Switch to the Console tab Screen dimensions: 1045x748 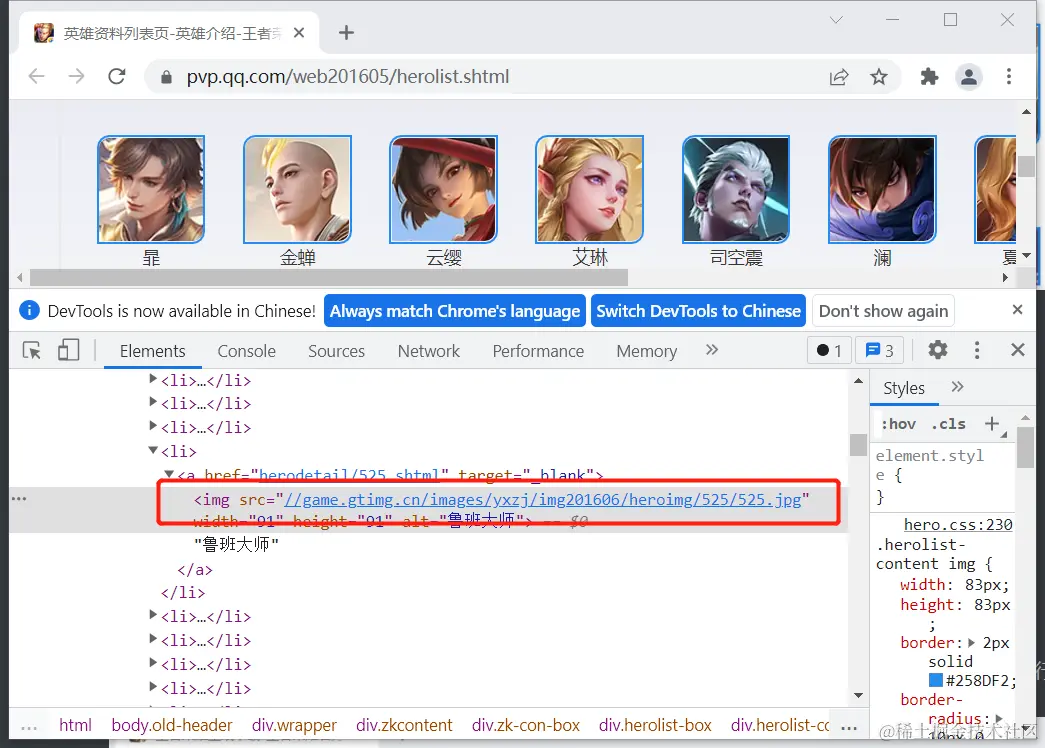click(247, 351)
